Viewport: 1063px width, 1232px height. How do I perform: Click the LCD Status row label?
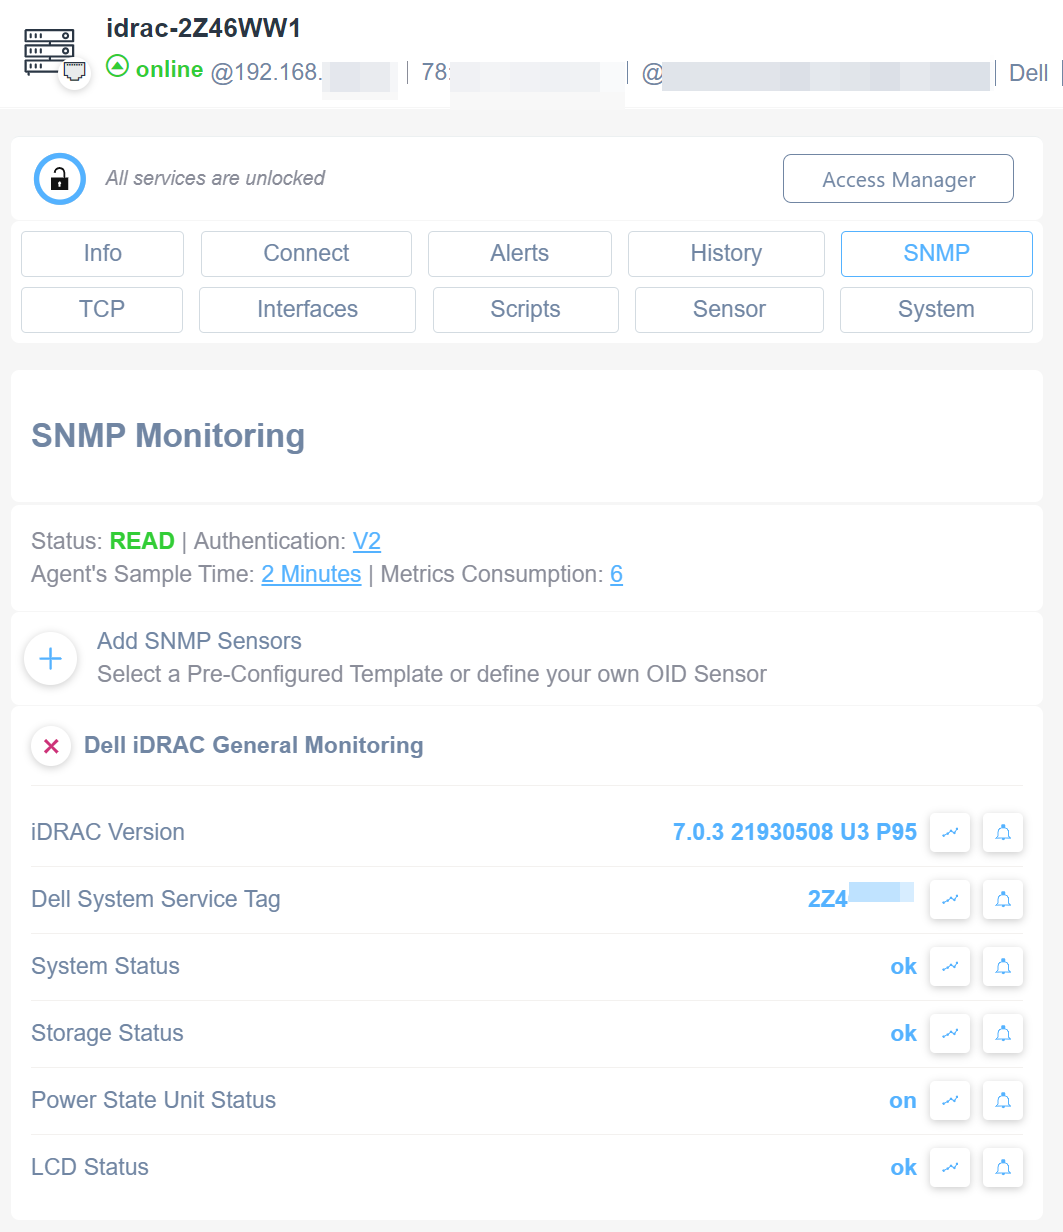click(x=90, y=1167)
